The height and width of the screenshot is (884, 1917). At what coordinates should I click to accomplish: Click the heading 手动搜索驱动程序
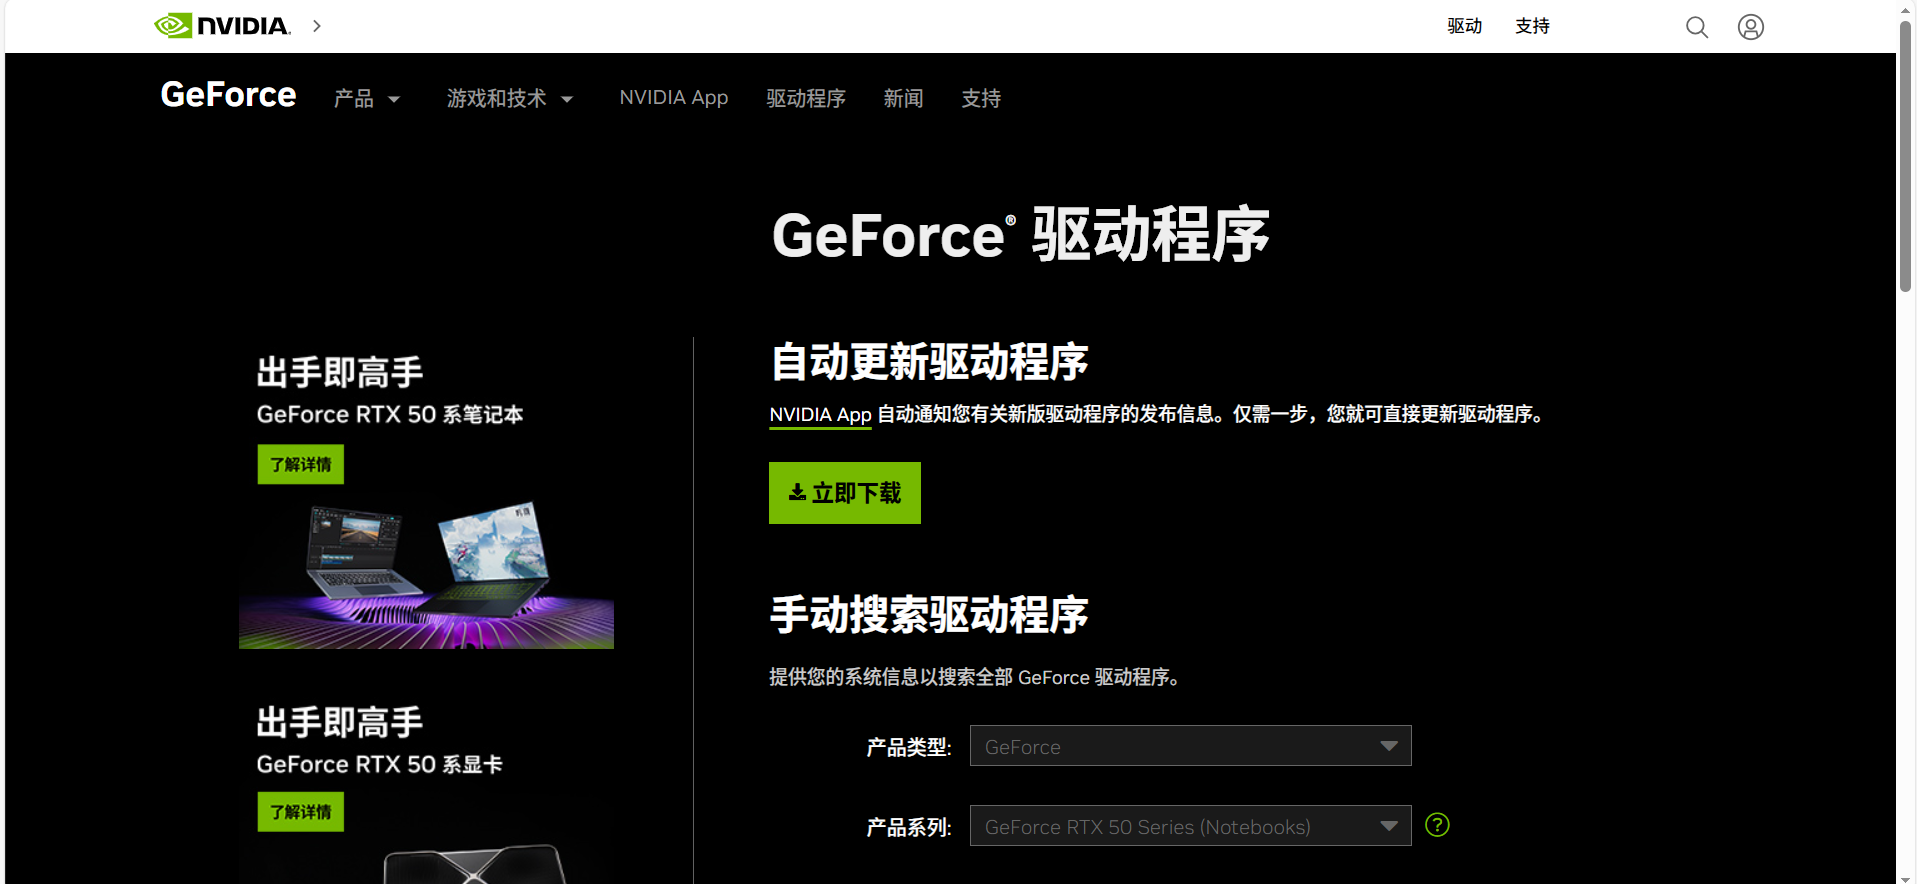tap(929, 614)
